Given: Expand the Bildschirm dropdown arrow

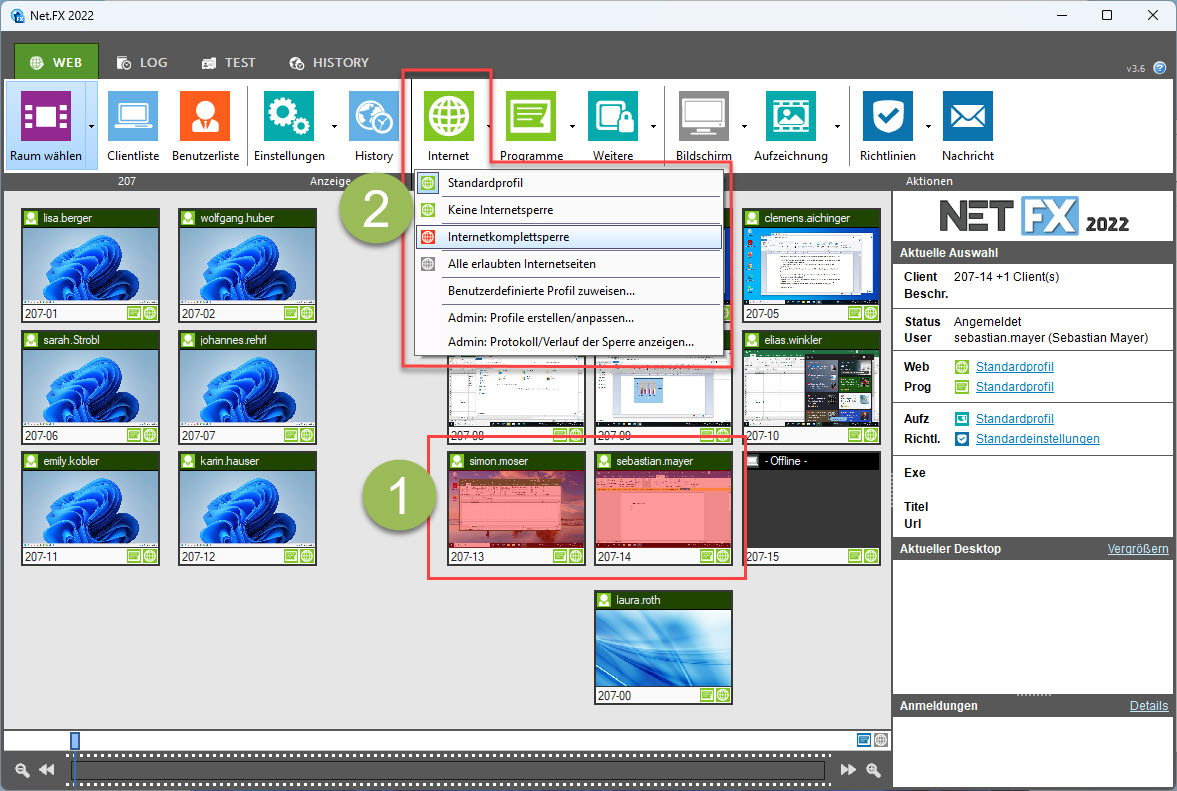Looking at the screenshot, I should [744, 126].
